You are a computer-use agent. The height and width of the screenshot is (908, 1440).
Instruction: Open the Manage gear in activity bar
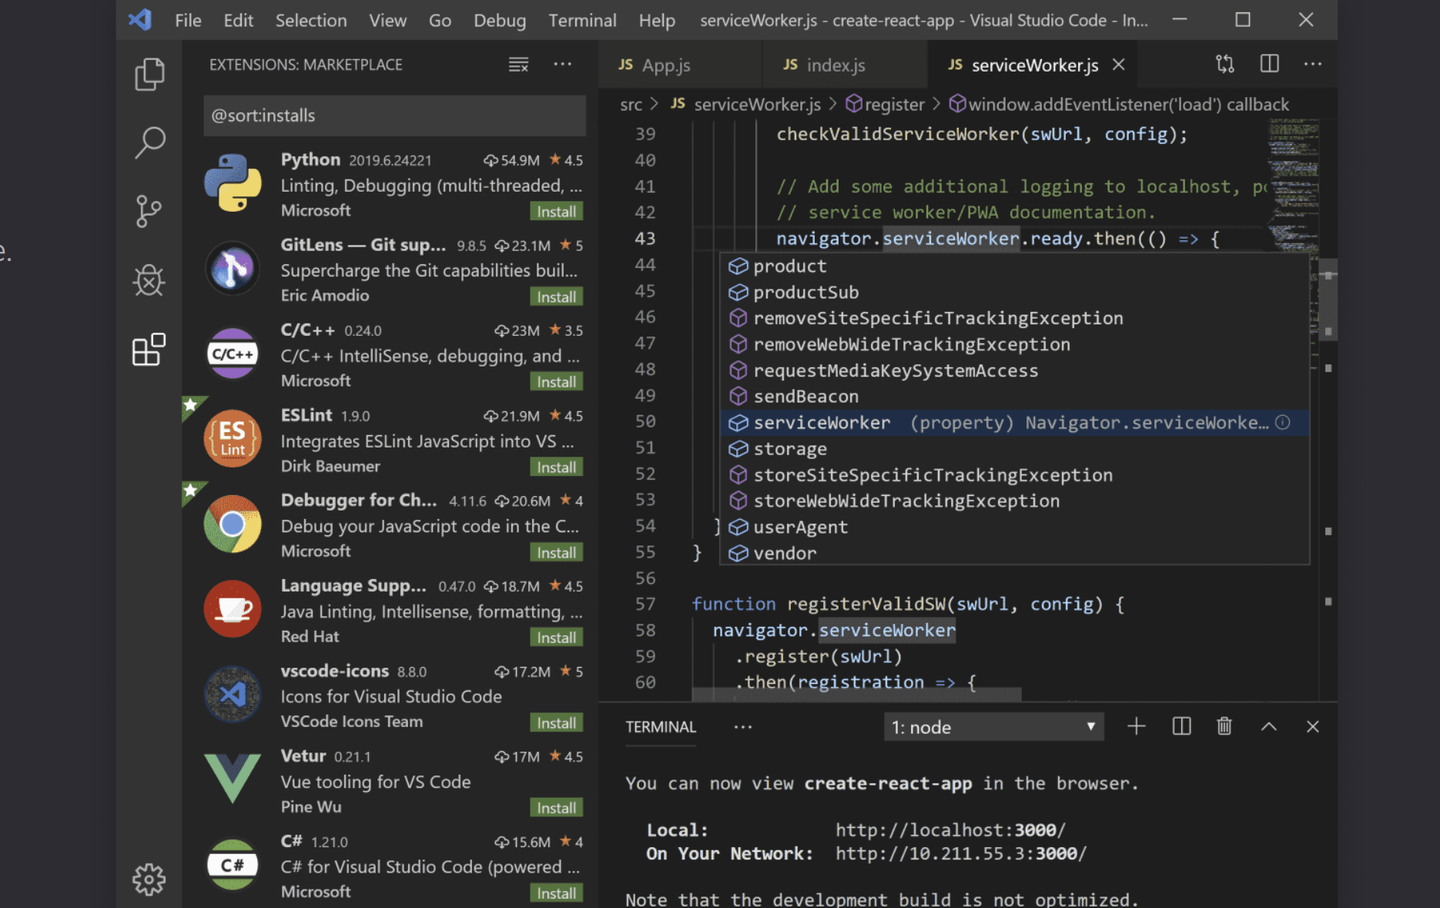[149, 879]
